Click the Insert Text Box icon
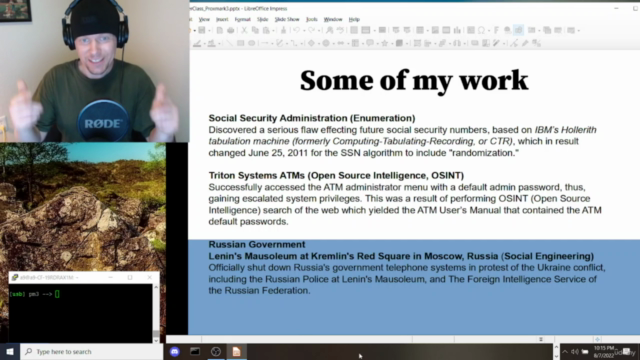Viewport: 640px width, 360px height. [471, 30]
